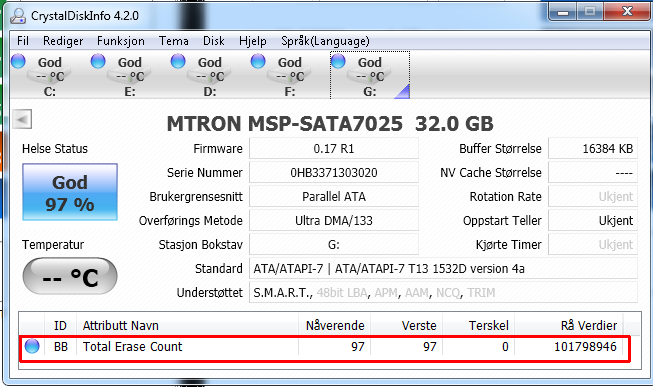
Task: Open the Tema menu
Action: pos(173,41)
